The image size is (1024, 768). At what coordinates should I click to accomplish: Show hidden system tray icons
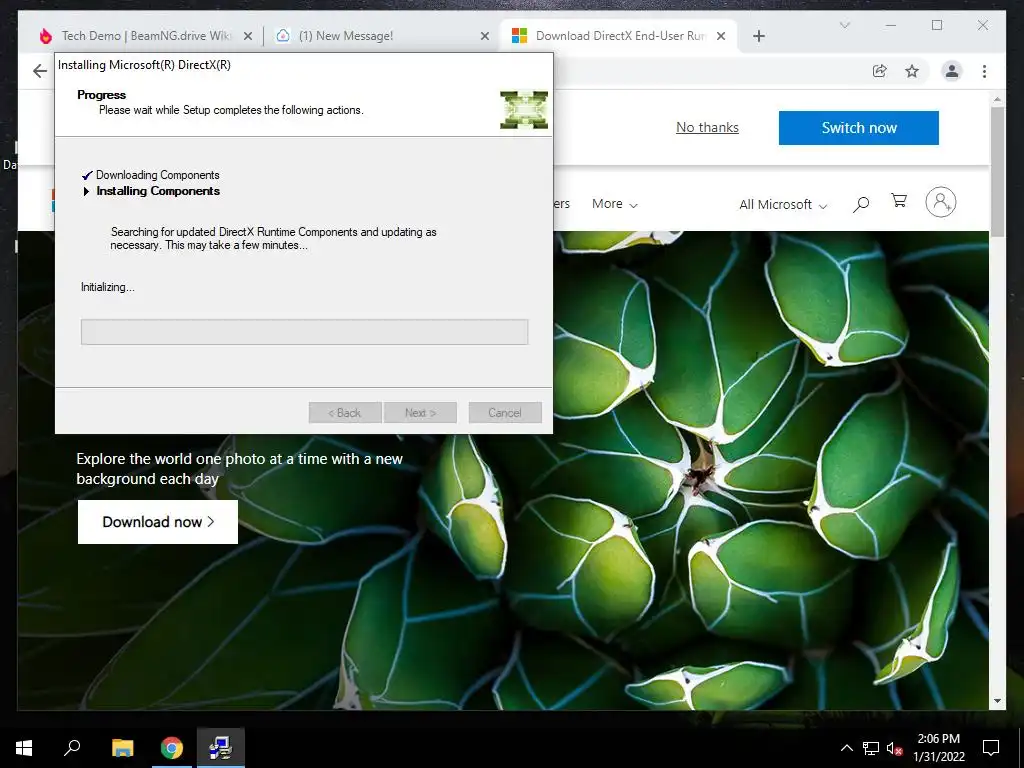[846, 748]
